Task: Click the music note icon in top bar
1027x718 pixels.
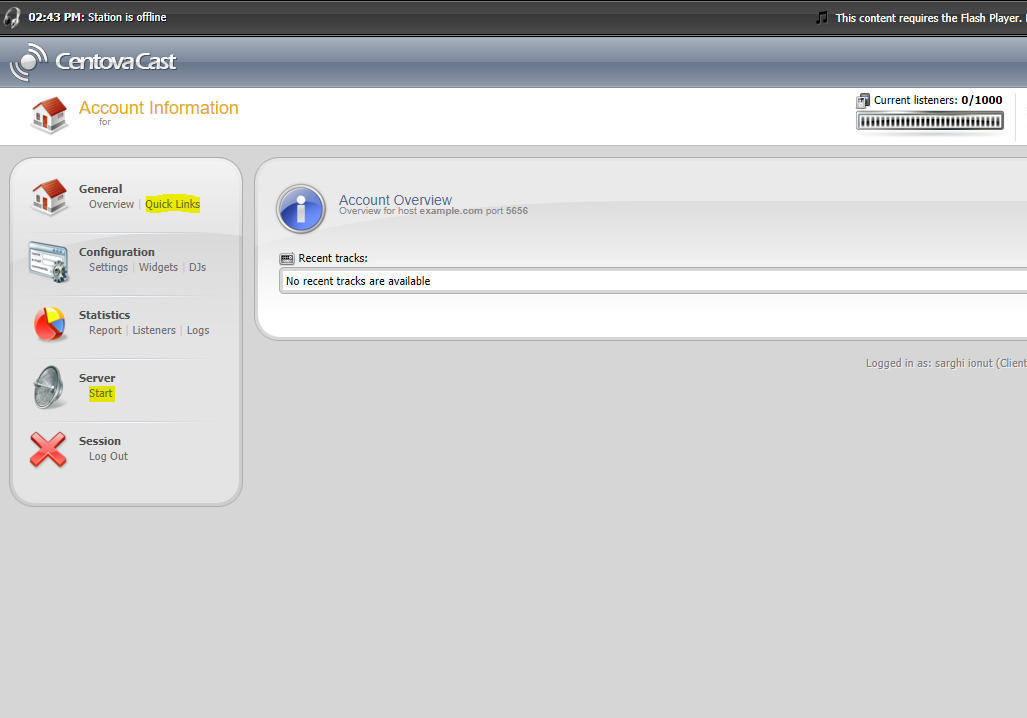Action: pyautogui.click(x=822, y=17)
